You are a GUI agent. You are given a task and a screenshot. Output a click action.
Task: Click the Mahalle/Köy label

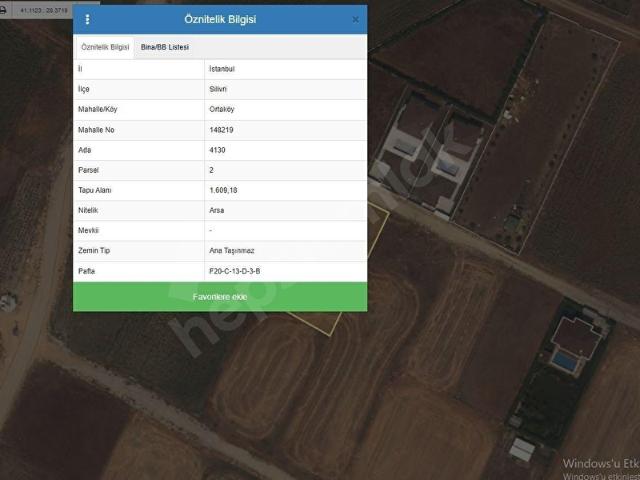tap(98, 109)
